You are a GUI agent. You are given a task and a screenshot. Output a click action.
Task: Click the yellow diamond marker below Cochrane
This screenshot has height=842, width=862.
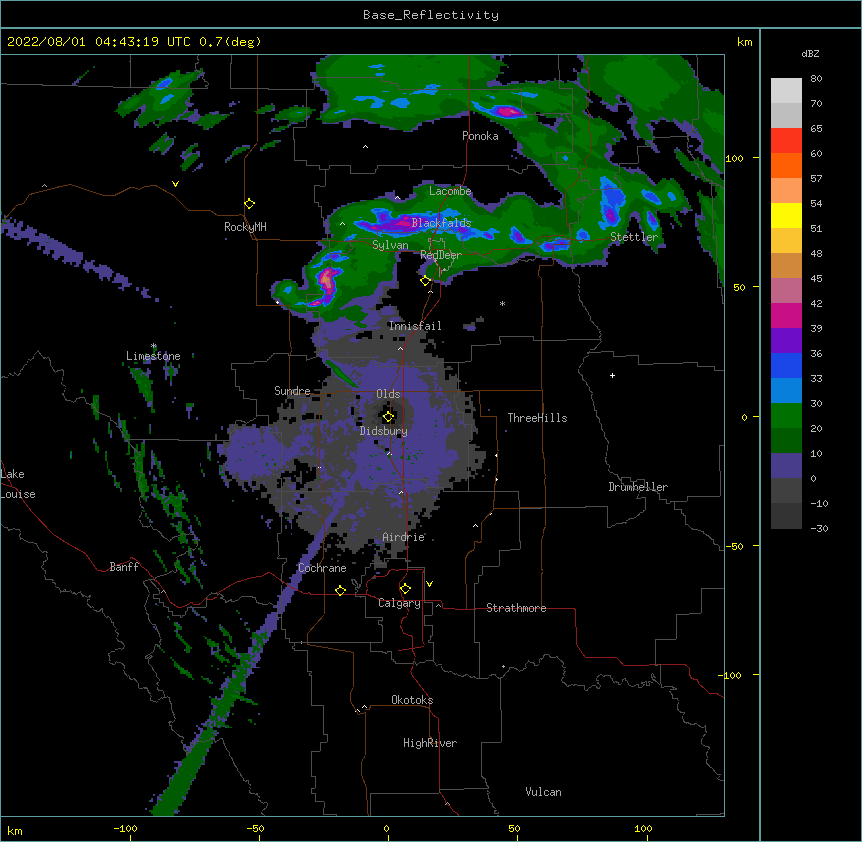click(340, 590)
